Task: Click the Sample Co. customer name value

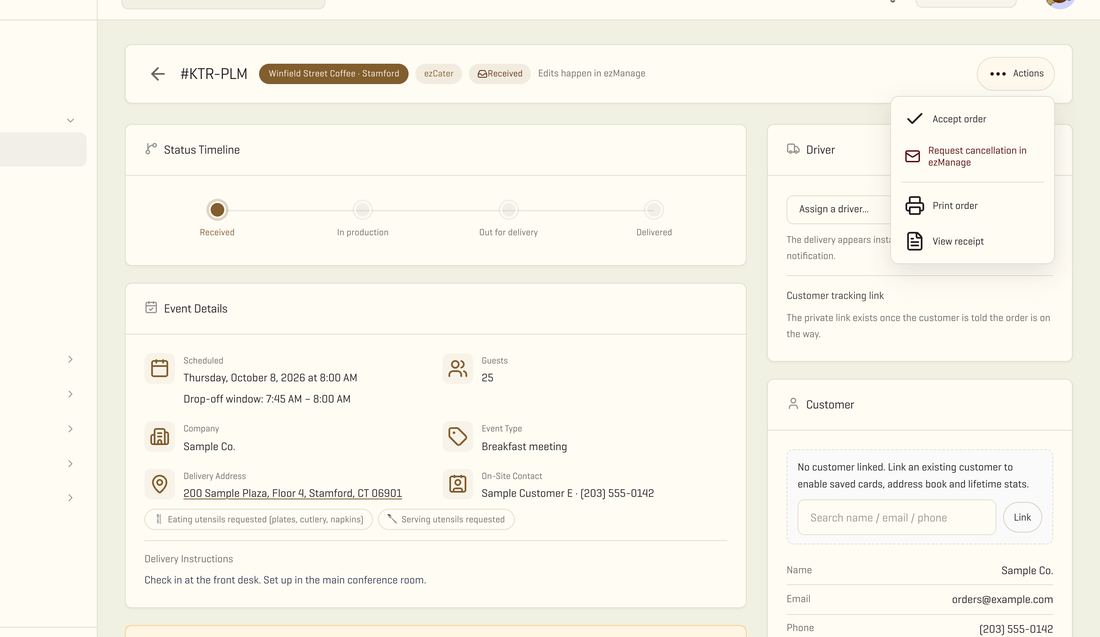Action: coord(1027,570)
